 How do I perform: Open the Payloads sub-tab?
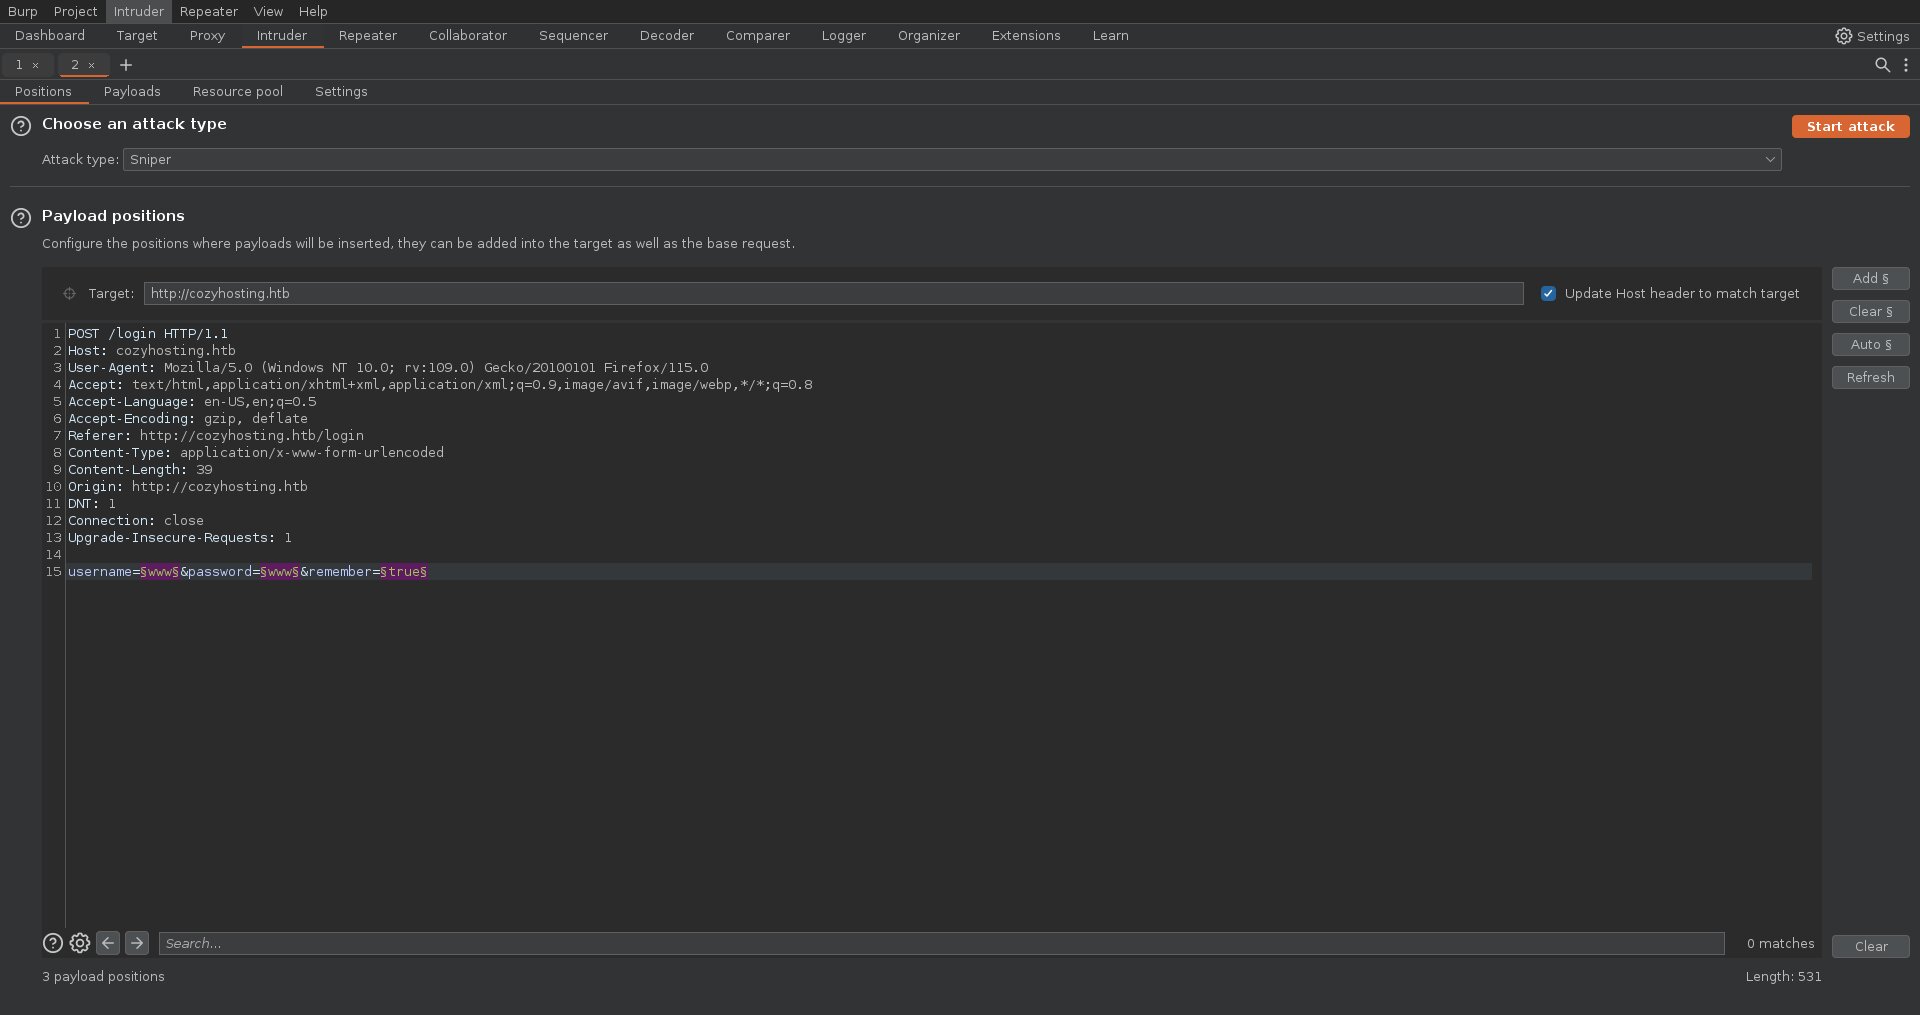132,92
